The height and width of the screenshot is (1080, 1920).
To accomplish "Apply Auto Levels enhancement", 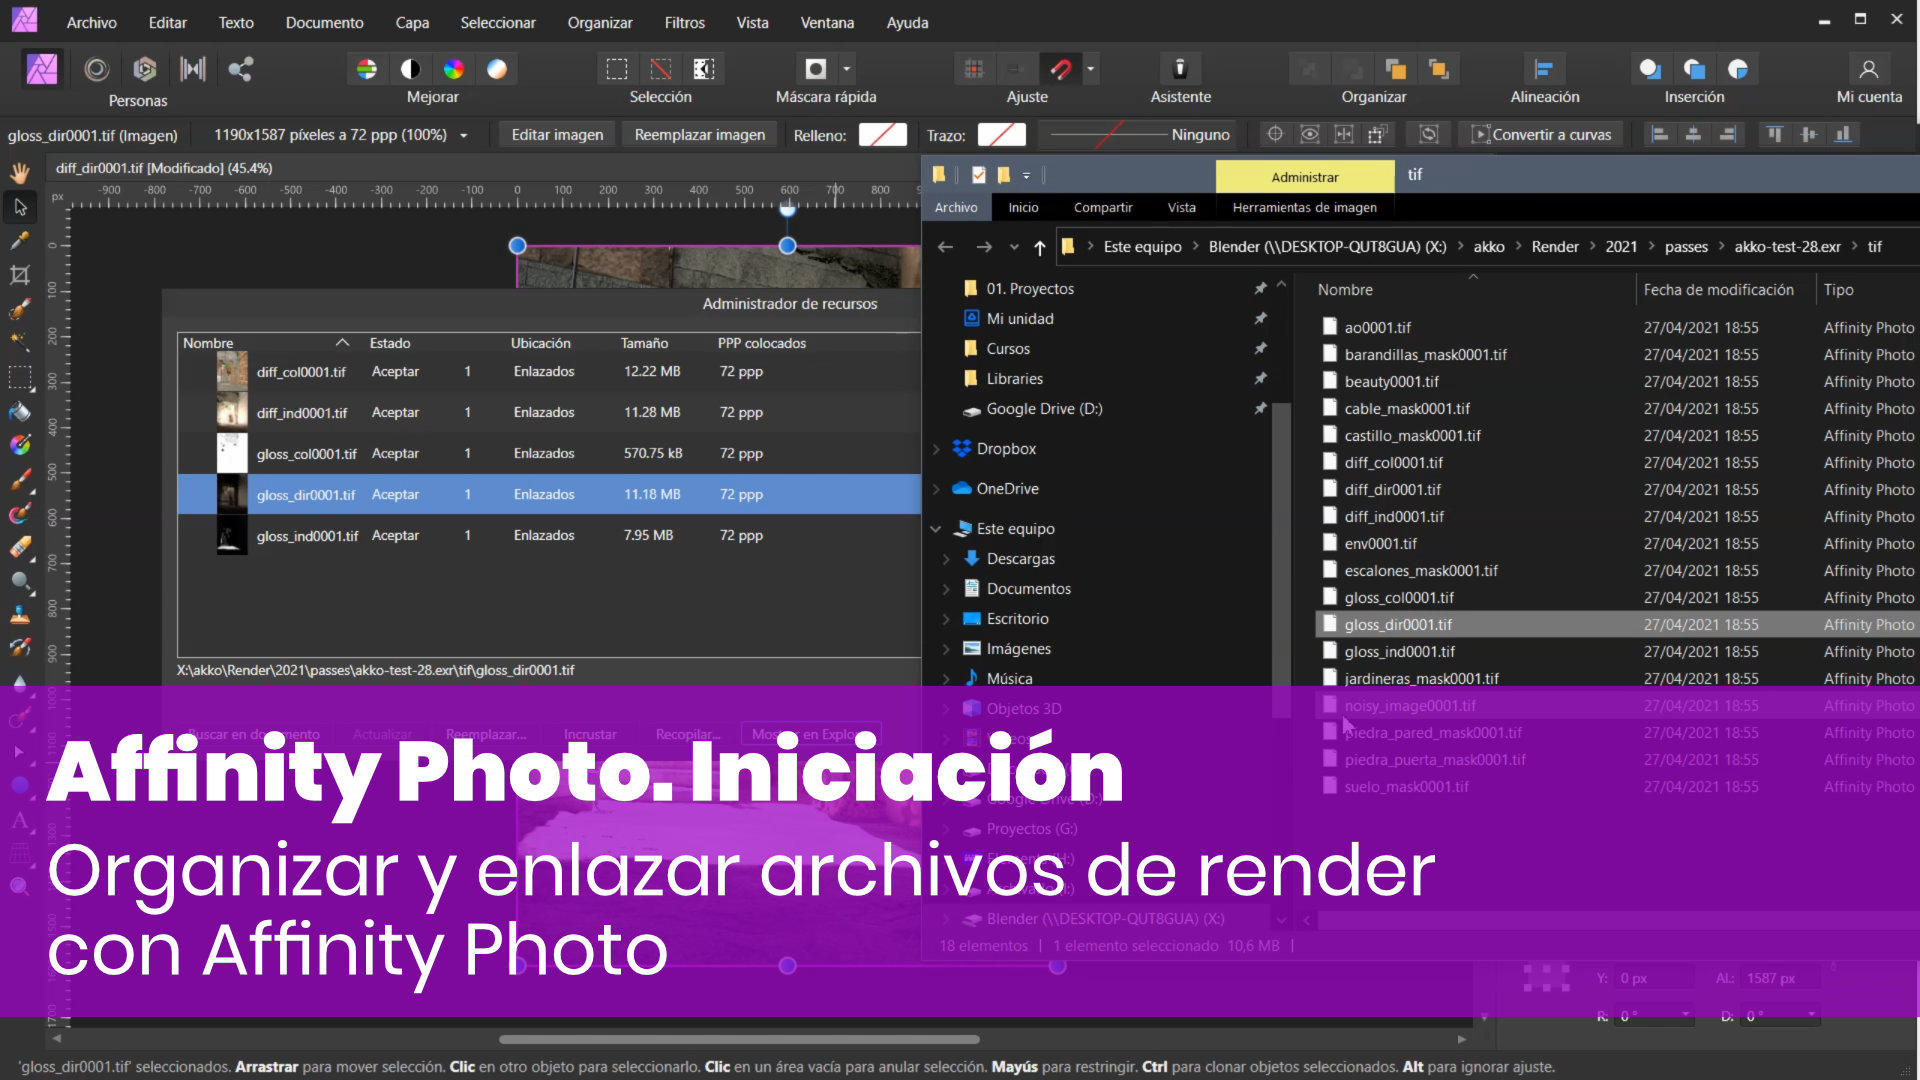I will click(367, 69).
